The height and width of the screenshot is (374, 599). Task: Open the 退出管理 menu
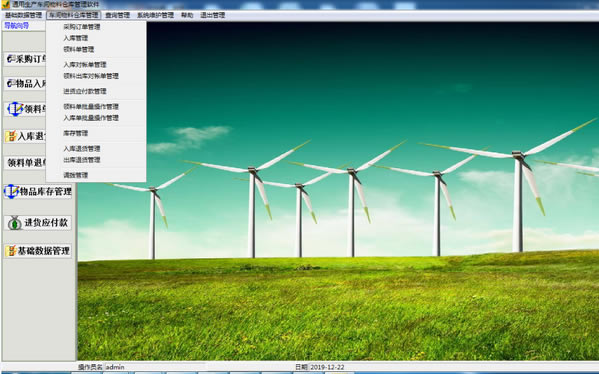(x=213, y=15)
